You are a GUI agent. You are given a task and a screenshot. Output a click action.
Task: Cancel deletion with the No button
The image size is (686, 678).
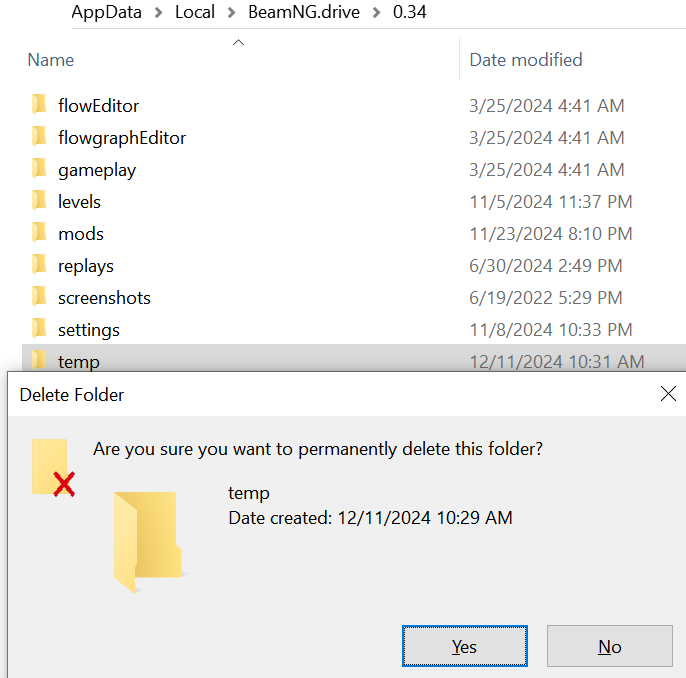(x=609, y=646)
